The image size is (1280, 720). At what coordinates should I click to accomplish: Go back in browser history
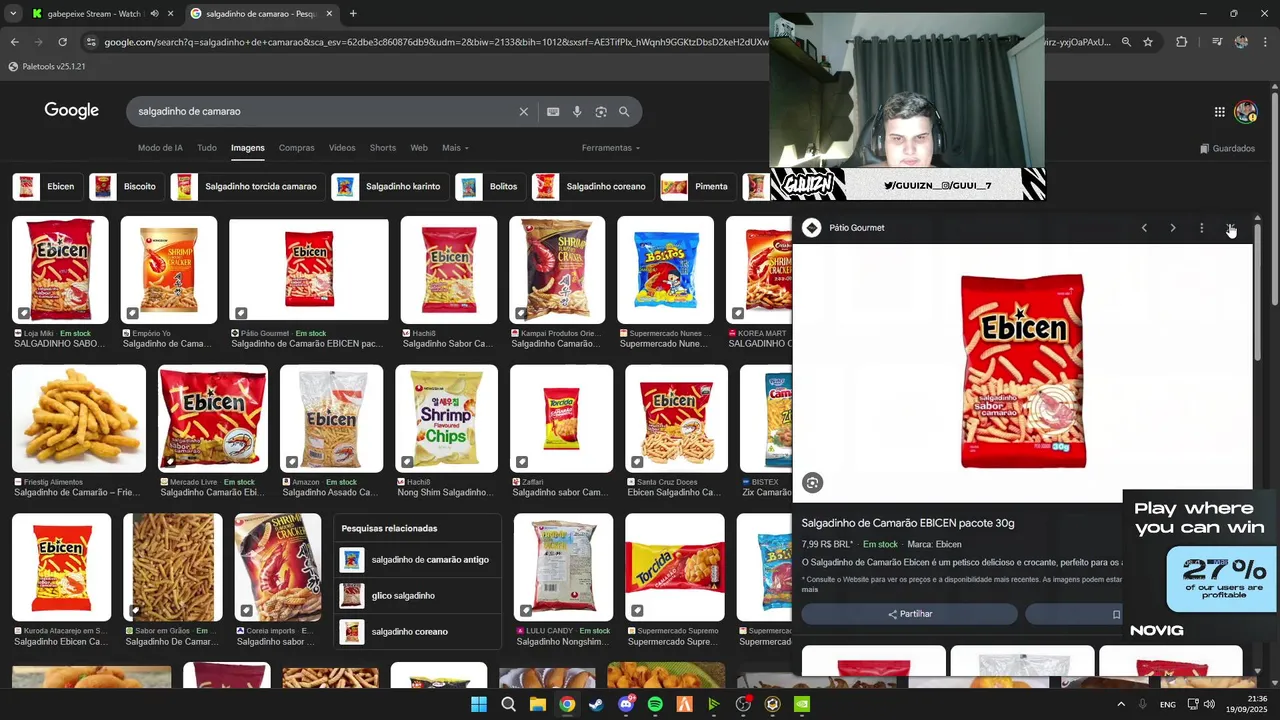pos(14,42)
